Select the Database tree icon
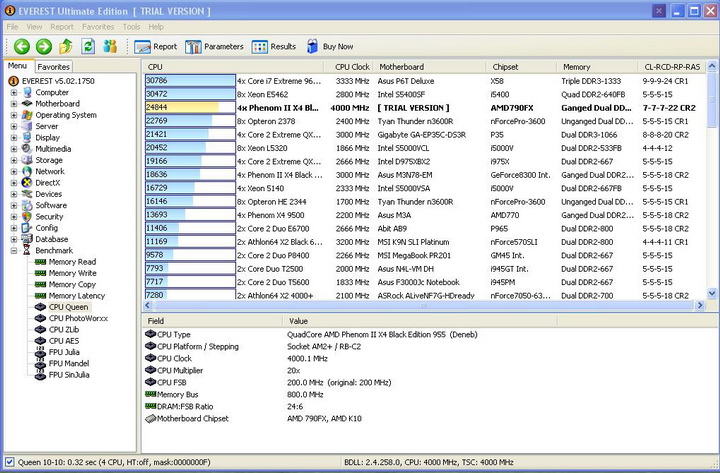The image size is (720, 473). point(27,239)
